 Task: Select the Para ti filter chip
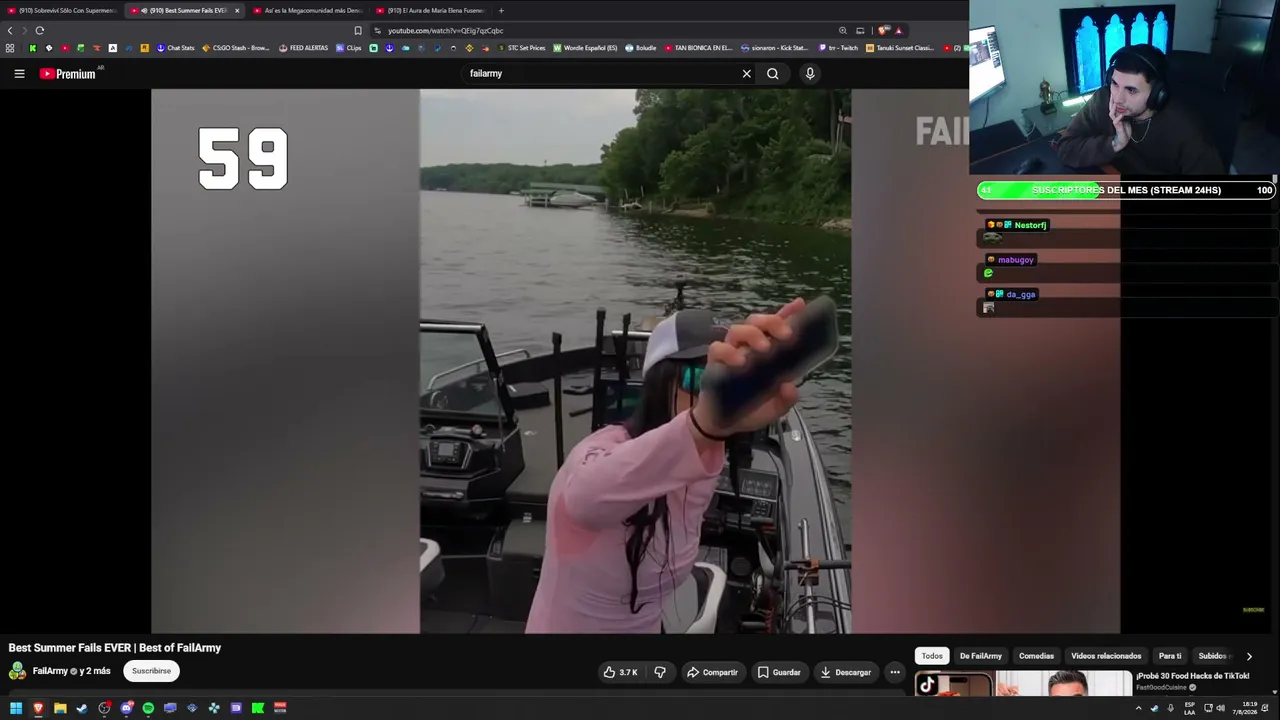click(1170, 656)
